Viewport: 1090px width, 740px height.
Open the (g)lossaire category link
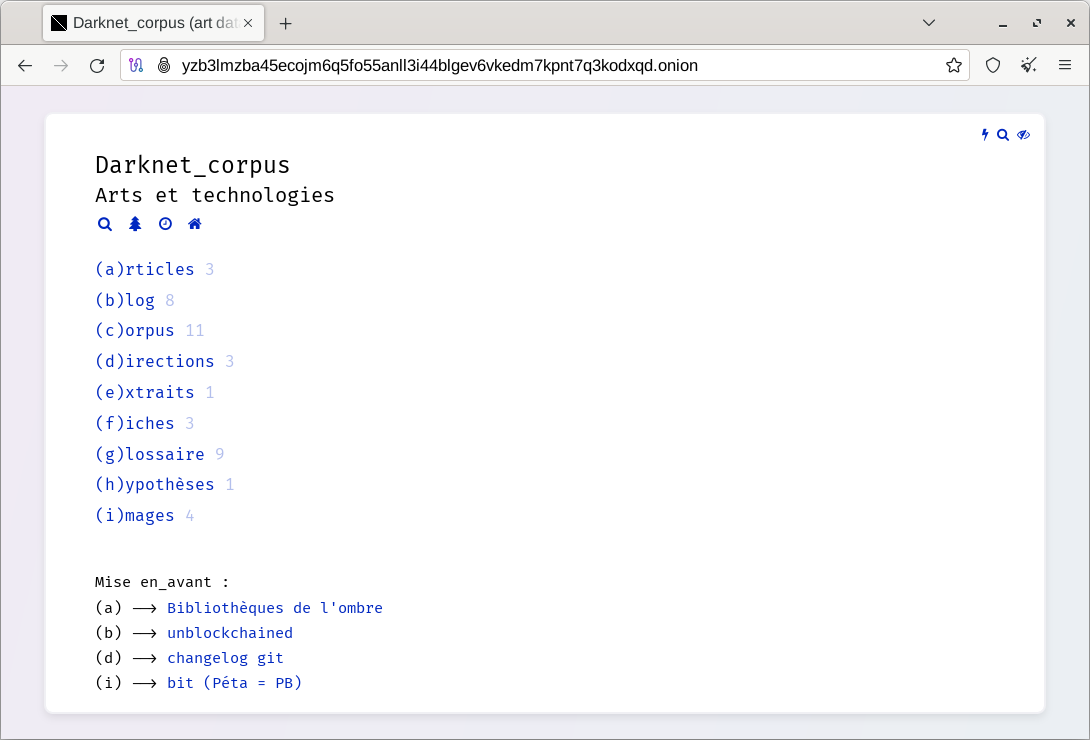pyautogui.click(x=150, y=454)
